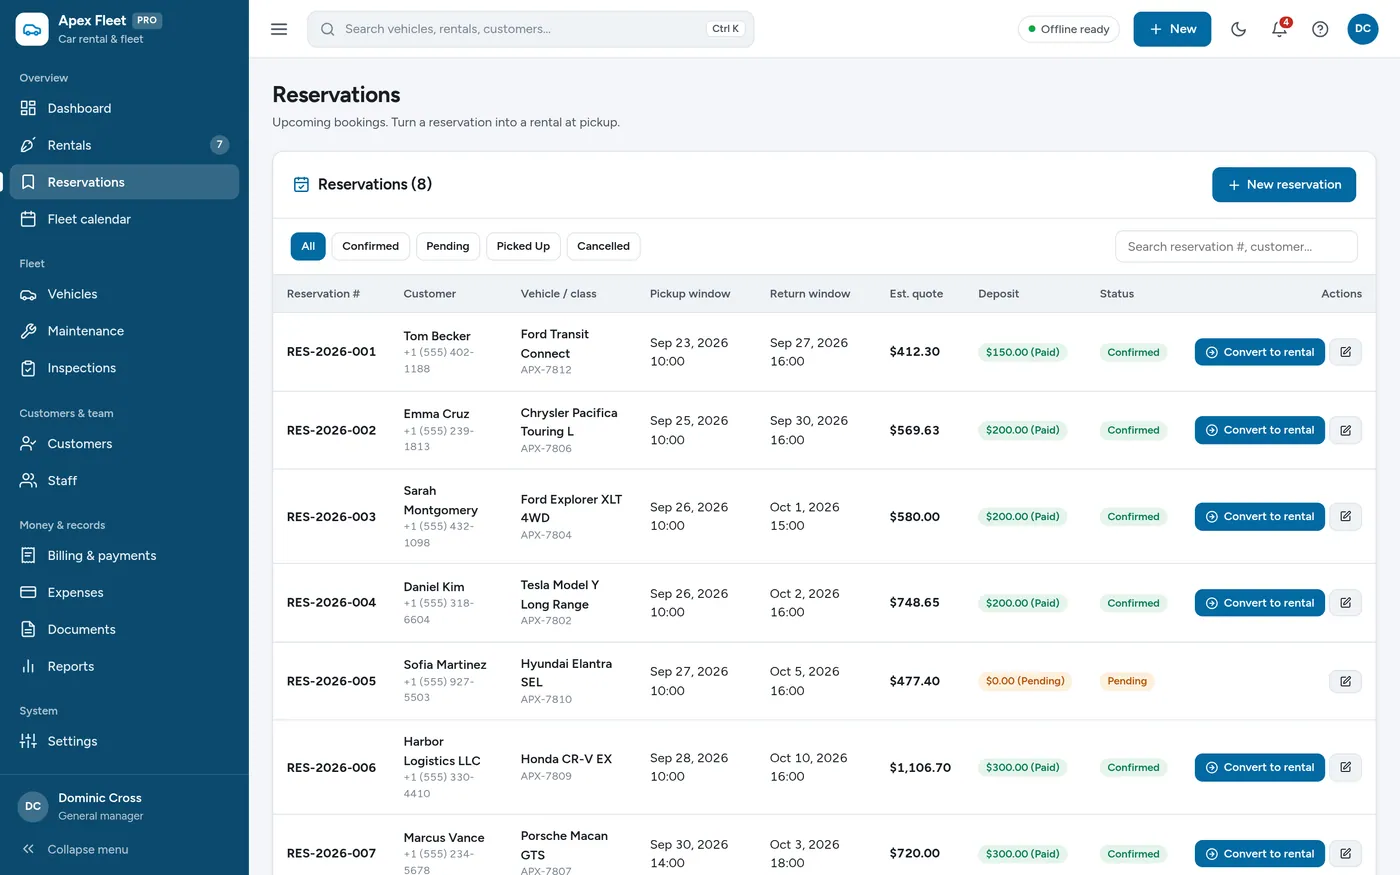Edit reservation RES-2026-006

[1345, 767]
